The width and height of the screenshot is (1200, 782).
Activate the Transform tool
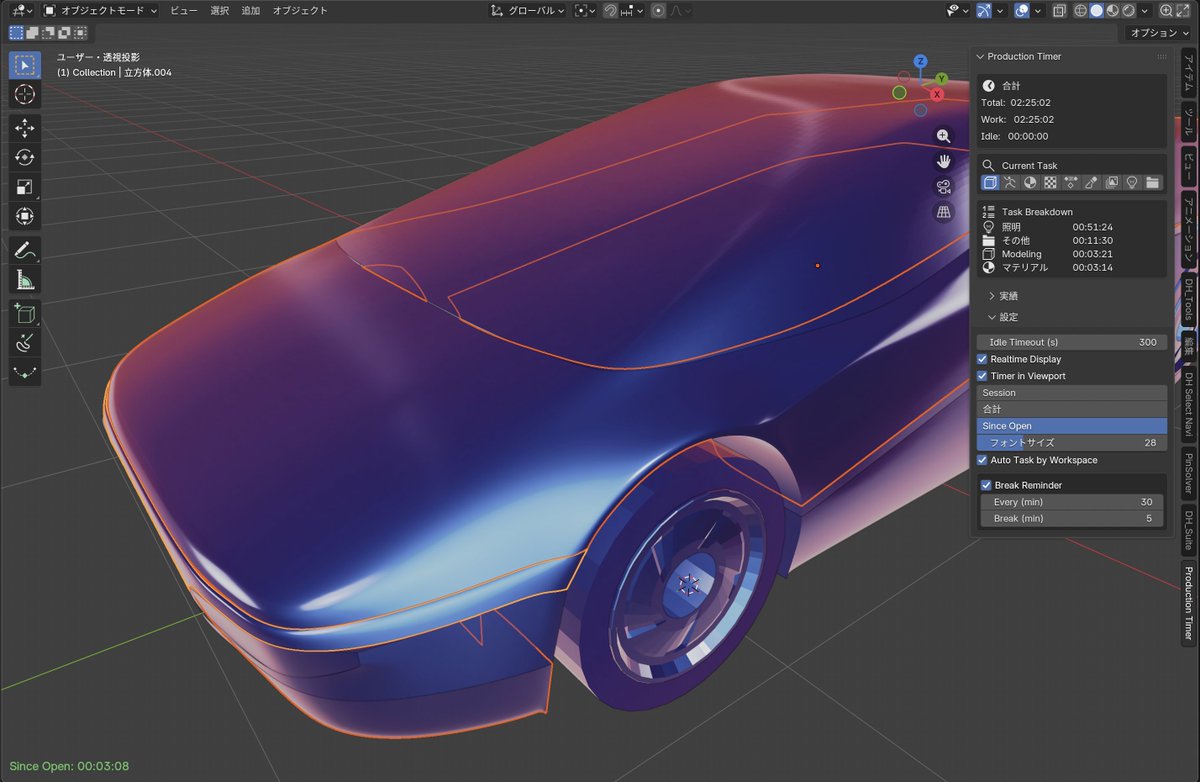25,216
